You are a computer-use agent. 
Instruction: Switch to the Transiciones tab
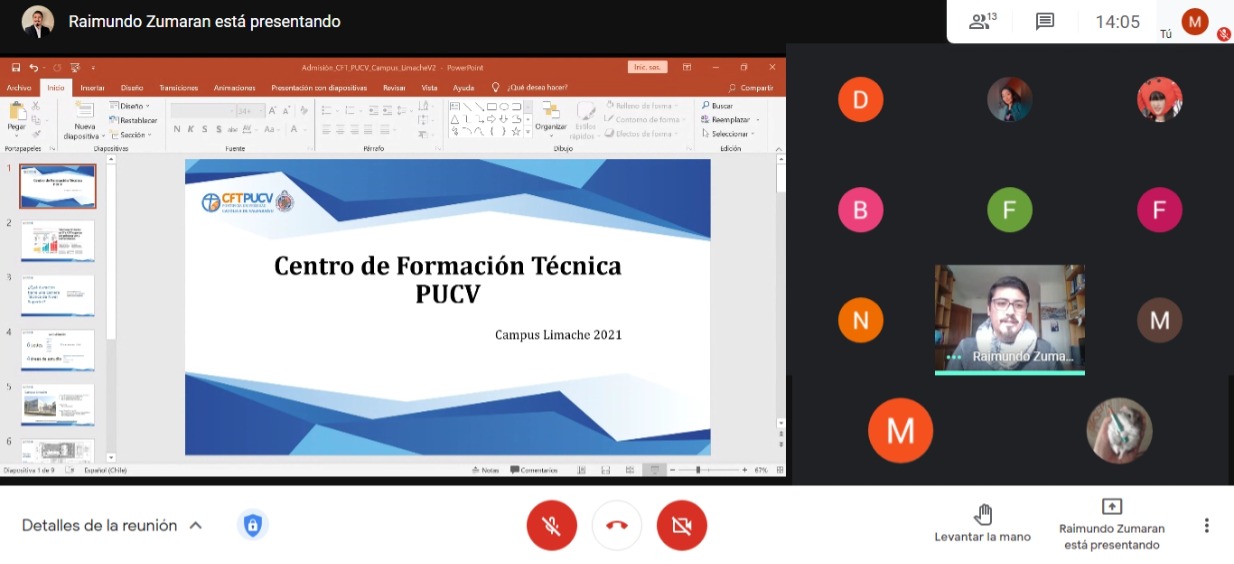coord(179,88)
